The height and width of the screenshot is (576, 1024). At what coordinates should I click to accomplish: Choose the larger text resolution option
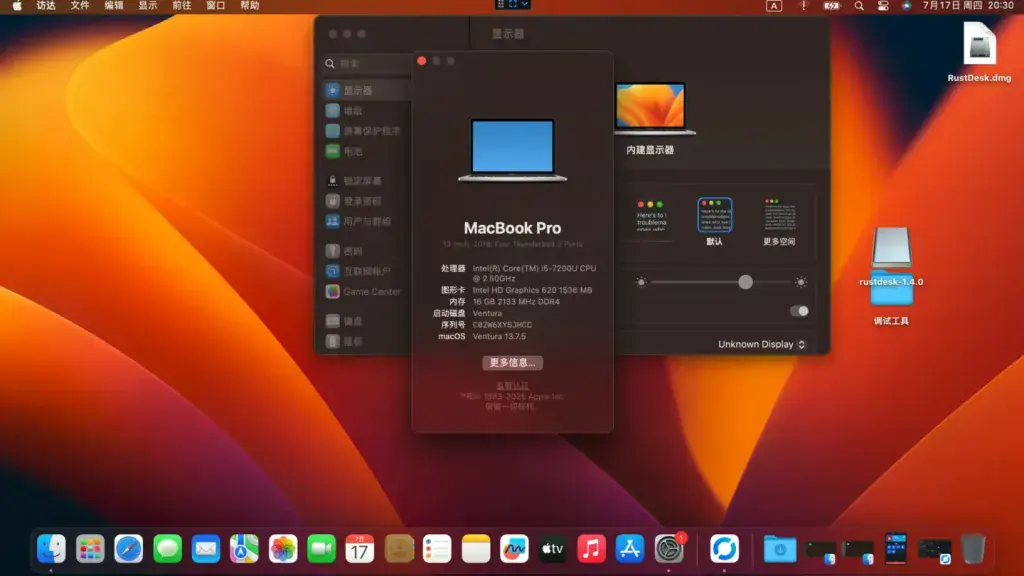pyautogui.click(x=650, y=216)
